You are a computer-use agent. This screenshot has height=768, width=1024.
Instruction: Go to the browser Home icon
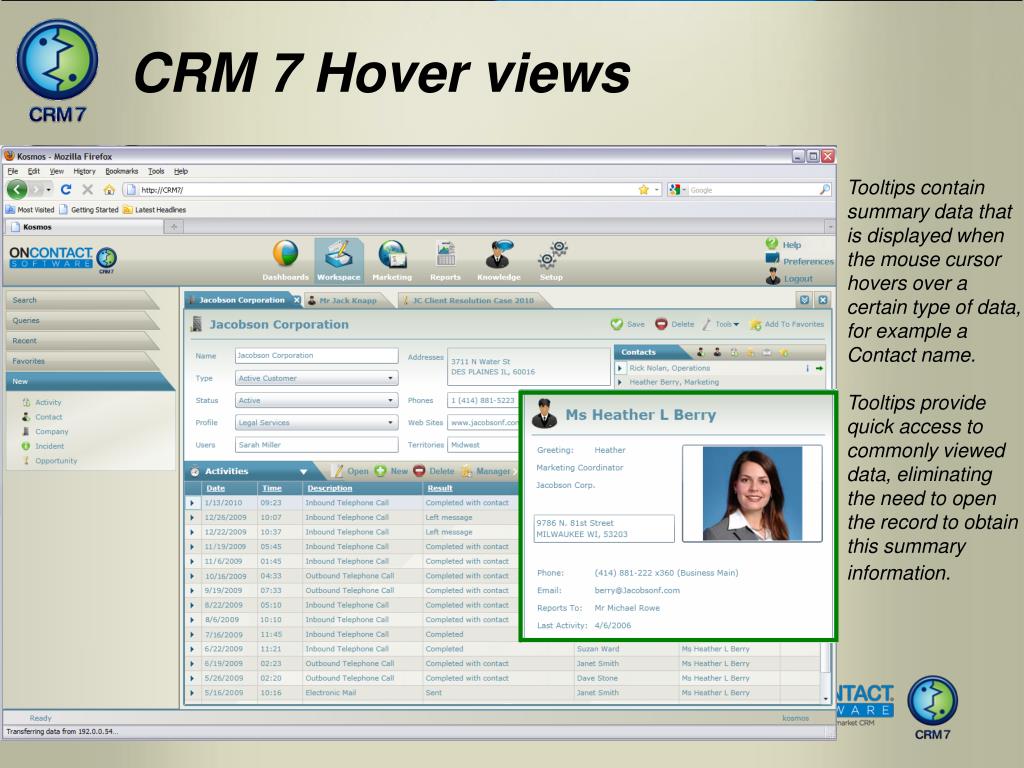[x=109, y=189]
